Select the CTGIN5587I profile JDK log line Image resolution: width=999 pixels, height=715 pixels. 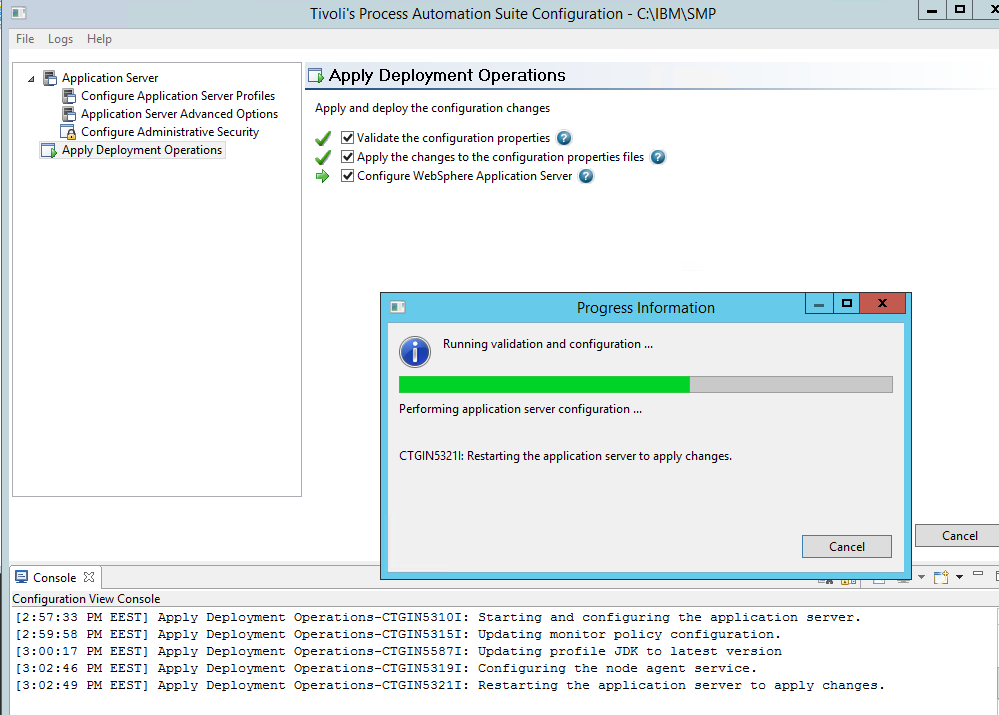pyautogui.click(x=399, y=652)
